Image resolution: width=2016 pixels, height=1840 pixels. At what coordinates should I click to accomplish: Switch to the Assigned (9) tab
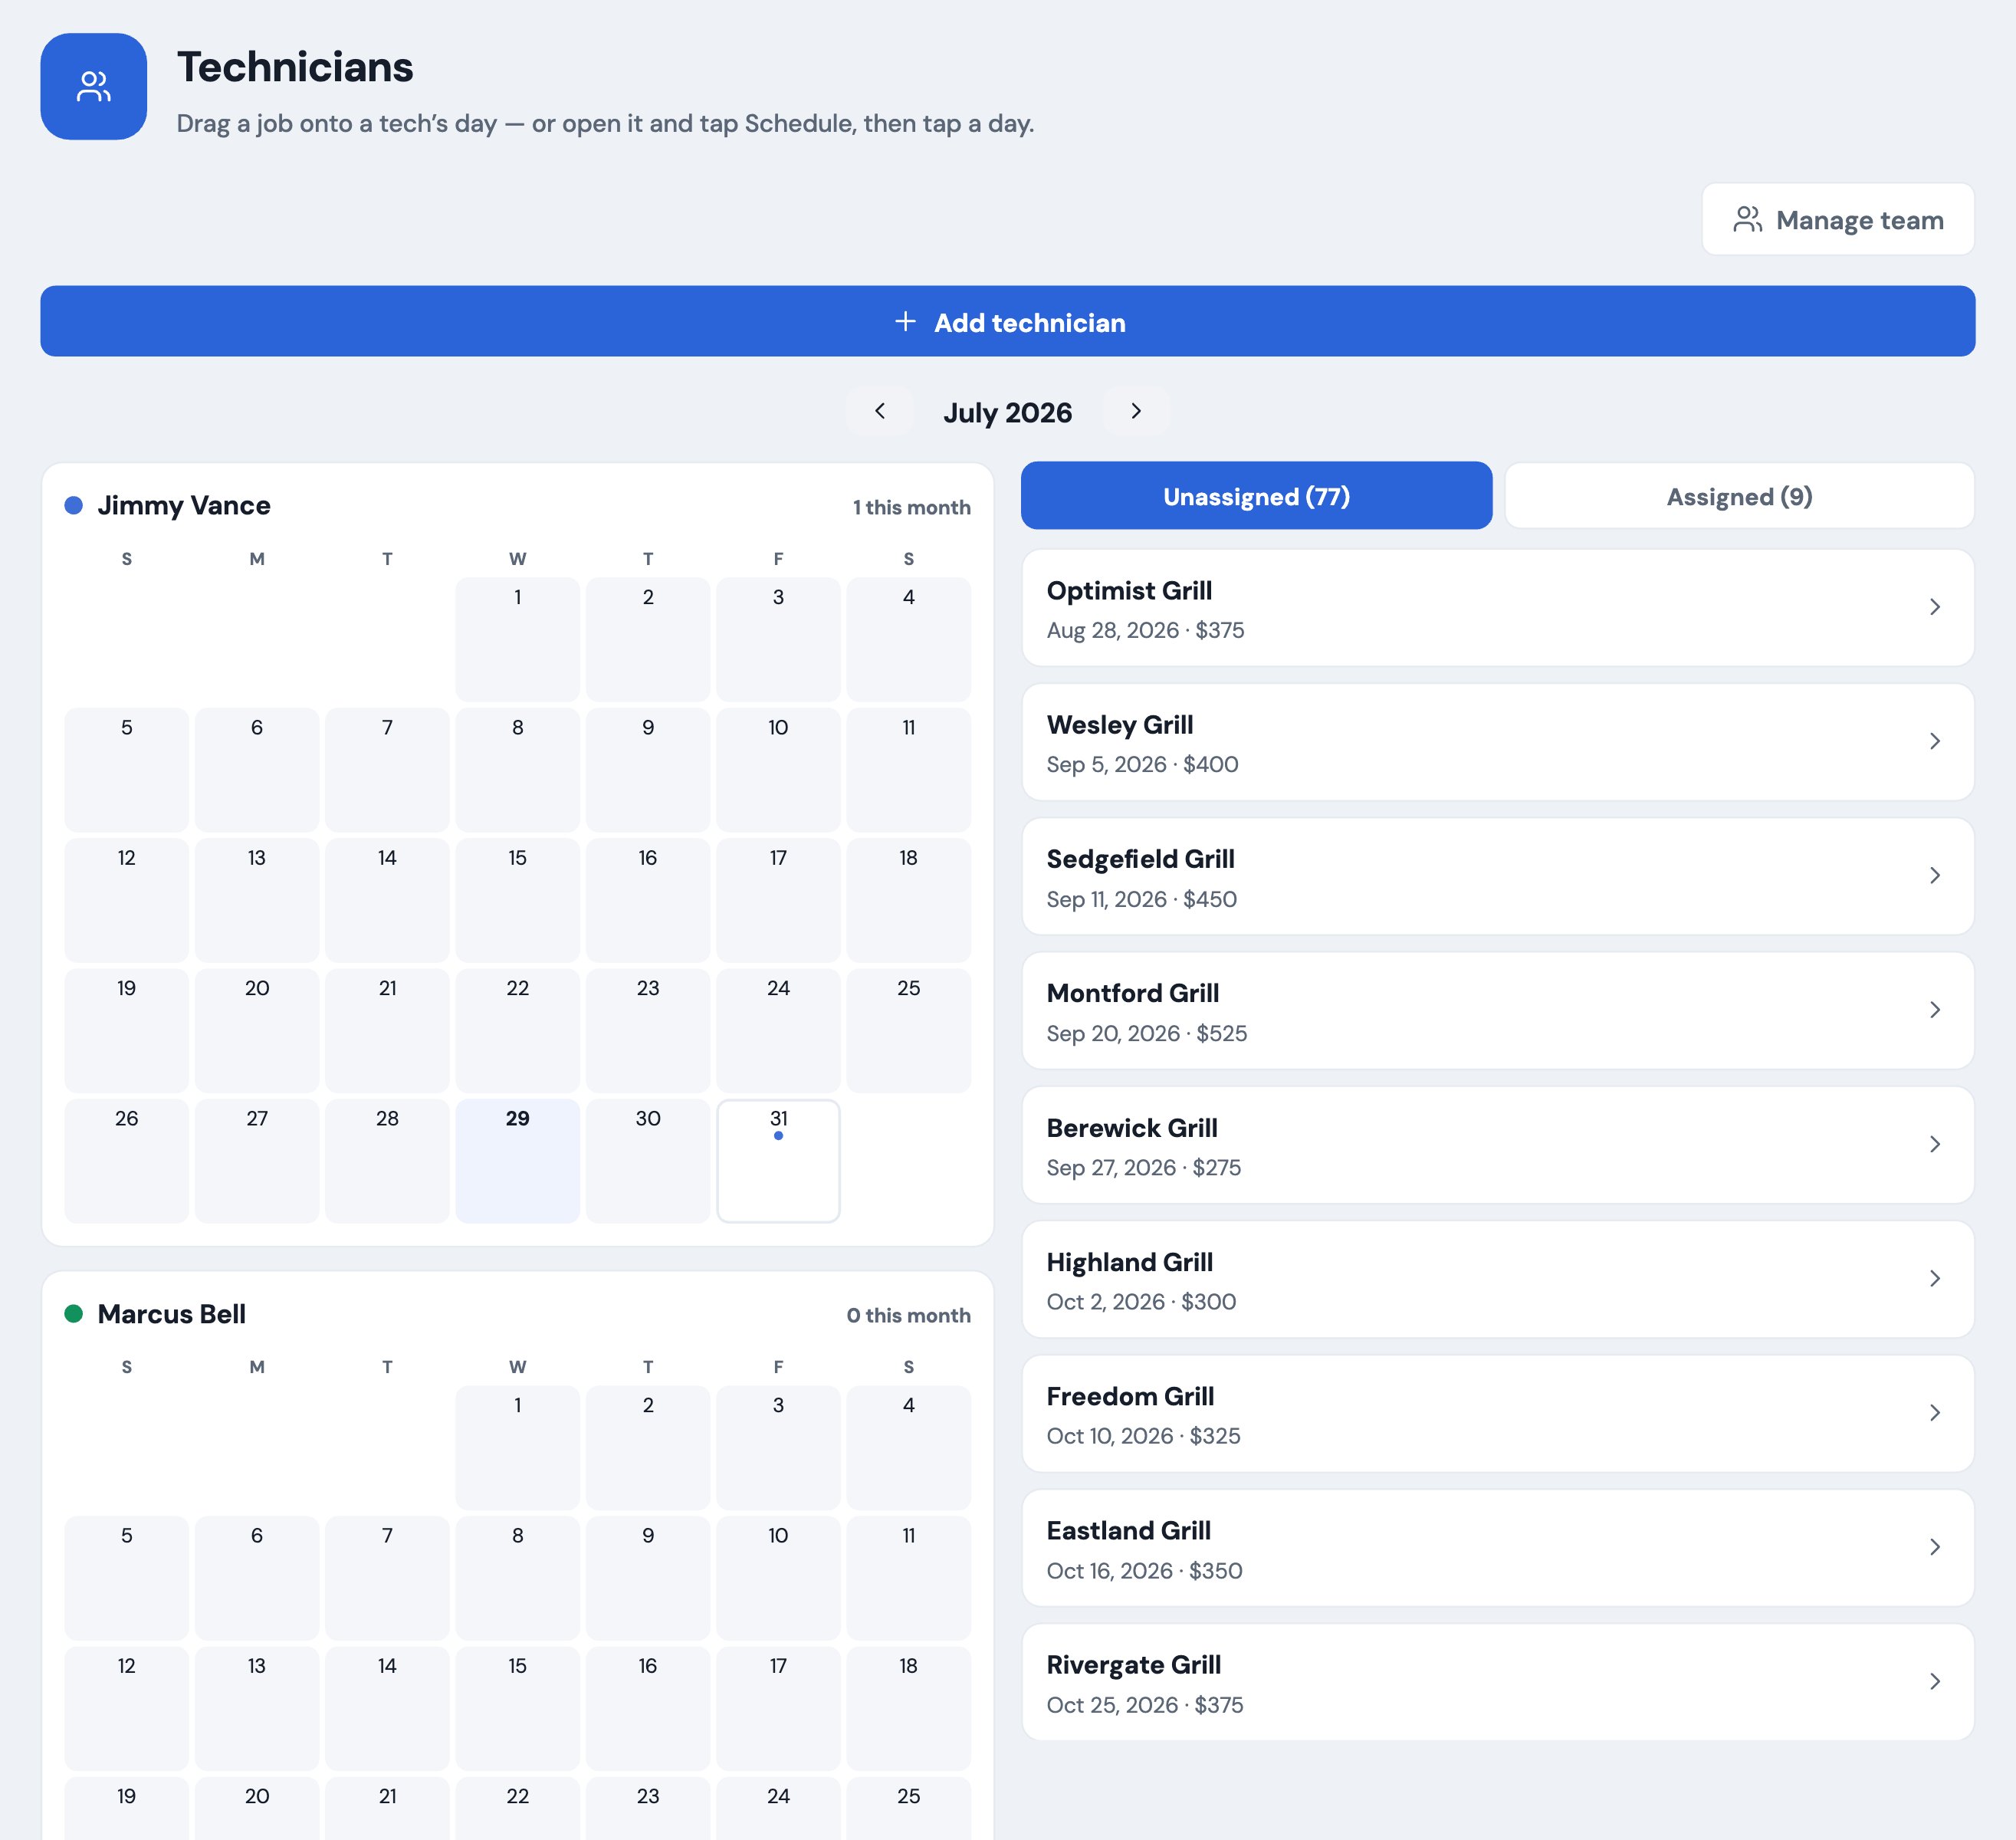pyautogui.click(x=1739, y=495)
